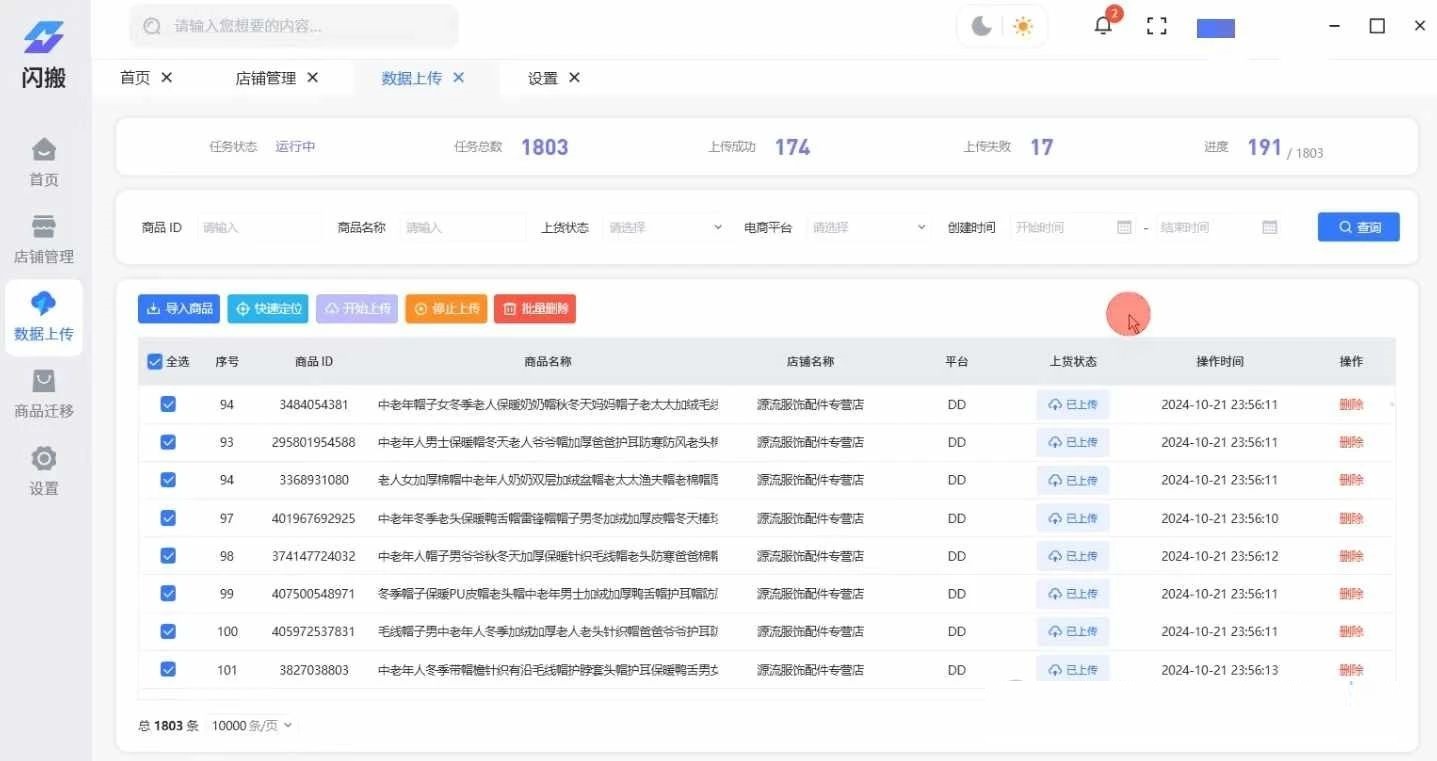Open 店铺管理 in the sidebar

pyautogui.click(x=44, y=240)
